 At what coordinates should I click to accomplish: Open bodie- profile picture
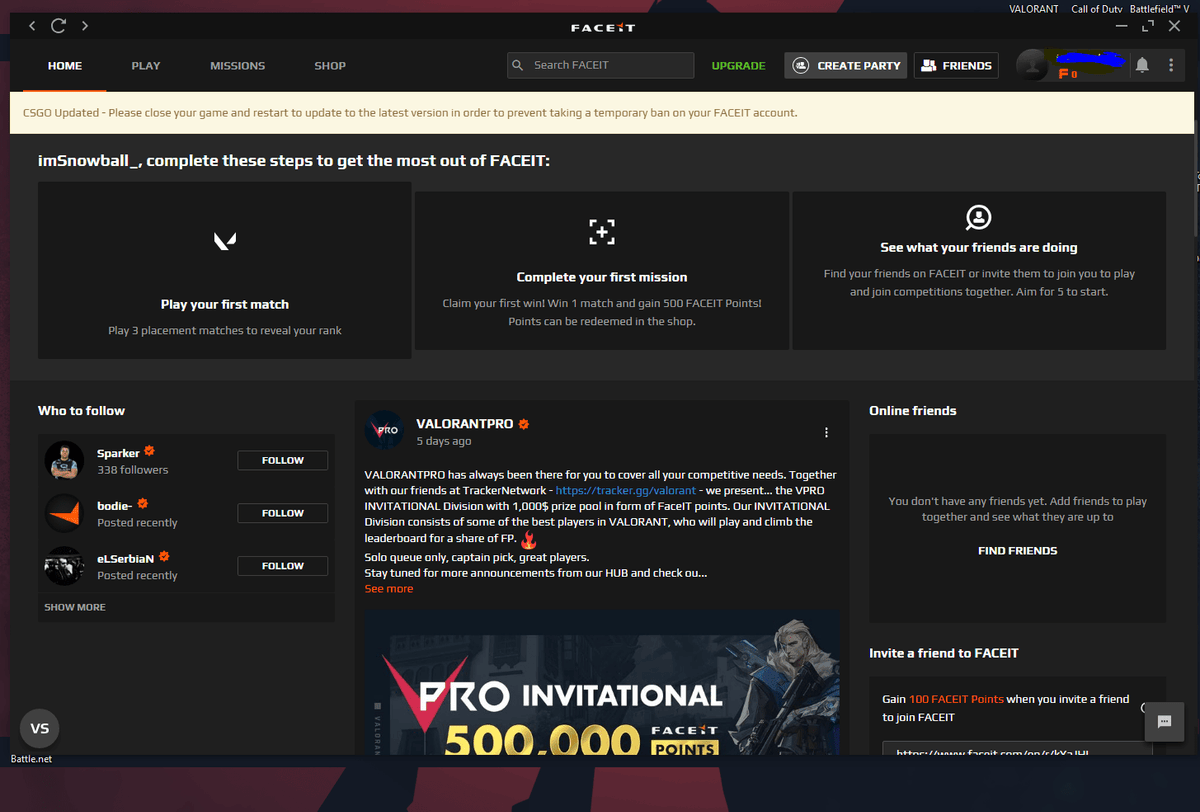[x=64, y=513]
